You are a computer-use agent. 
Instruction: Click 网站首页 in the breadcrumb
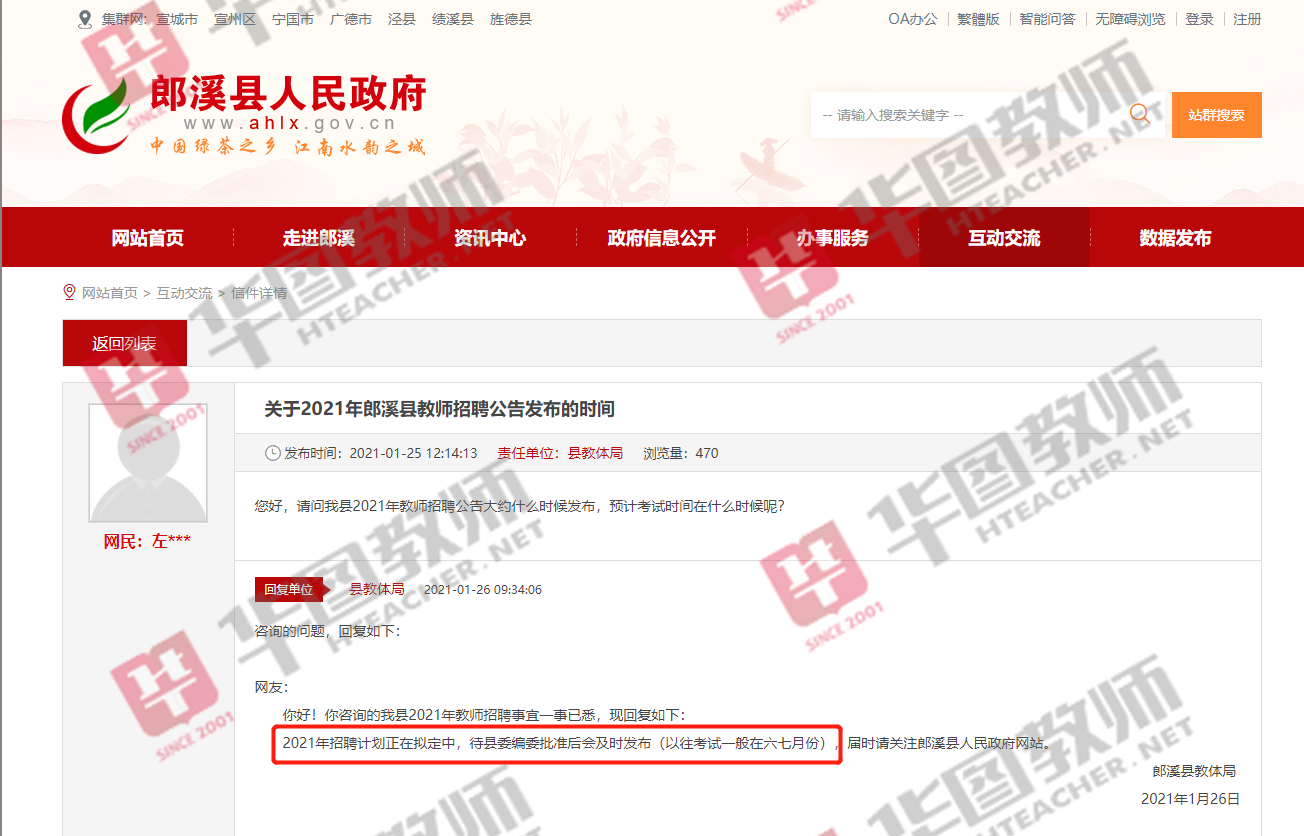(110, 293)
